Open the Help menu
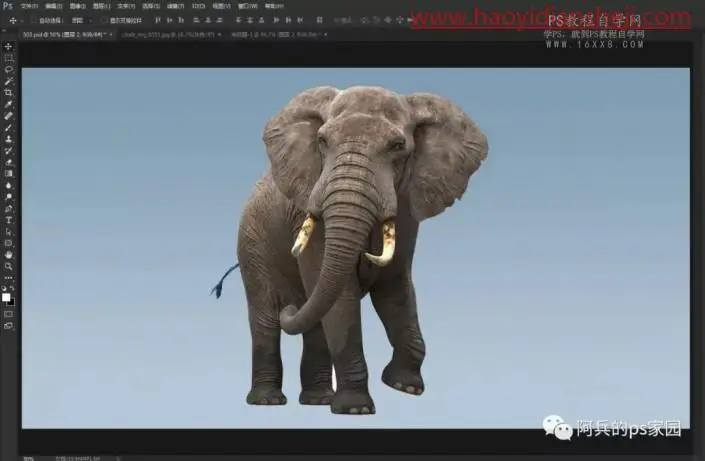705x461 pixels. pyautogui.click(x=274, y=6)
